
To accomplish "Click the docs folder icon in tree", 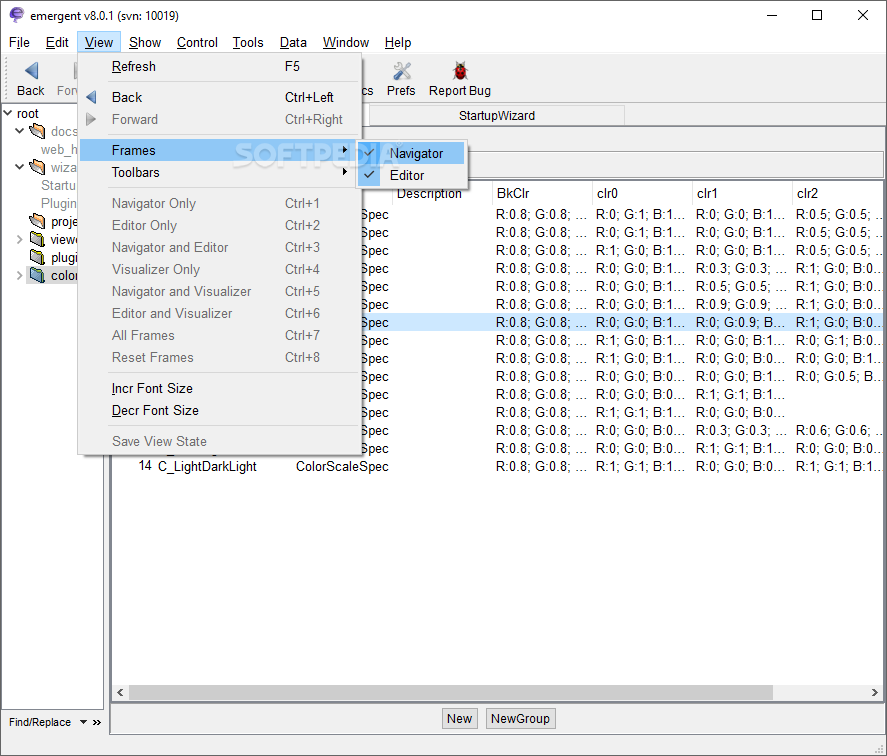I will [37, 131].
